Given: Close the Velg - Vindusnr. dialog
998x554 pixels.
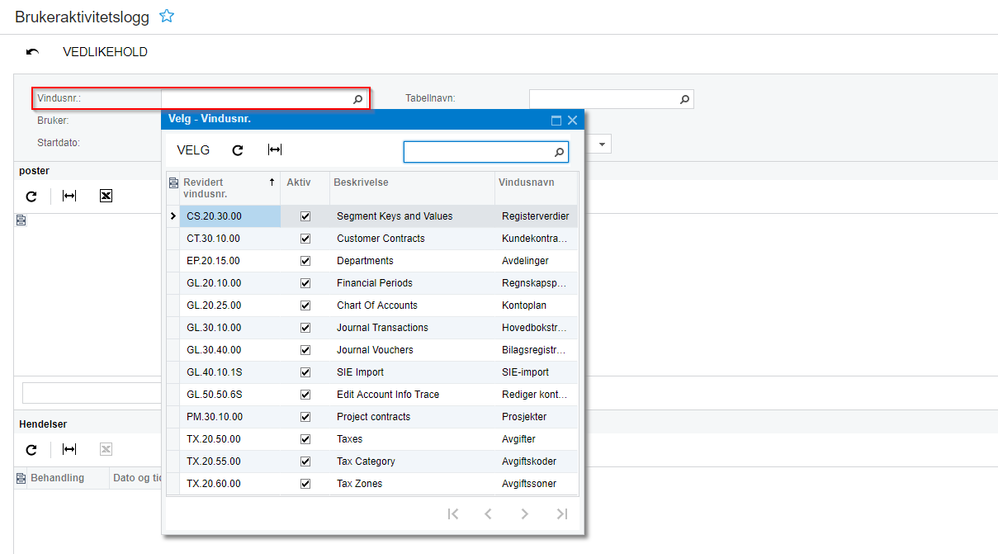Looking at the screenshot, I should tap(572, 120).
